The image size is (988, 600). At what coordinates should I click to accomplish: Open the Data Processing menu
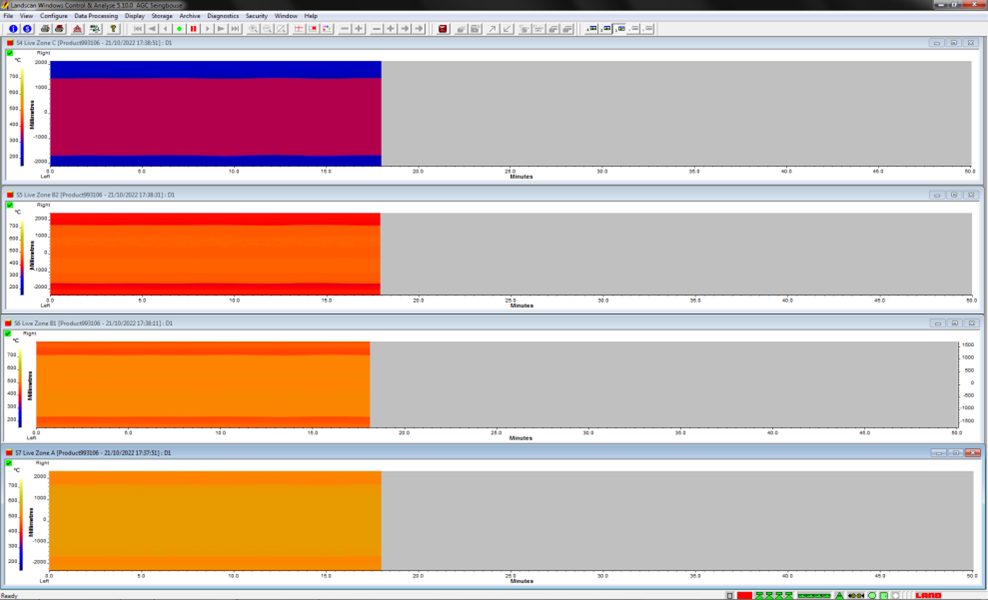click(x=96, y=16)
